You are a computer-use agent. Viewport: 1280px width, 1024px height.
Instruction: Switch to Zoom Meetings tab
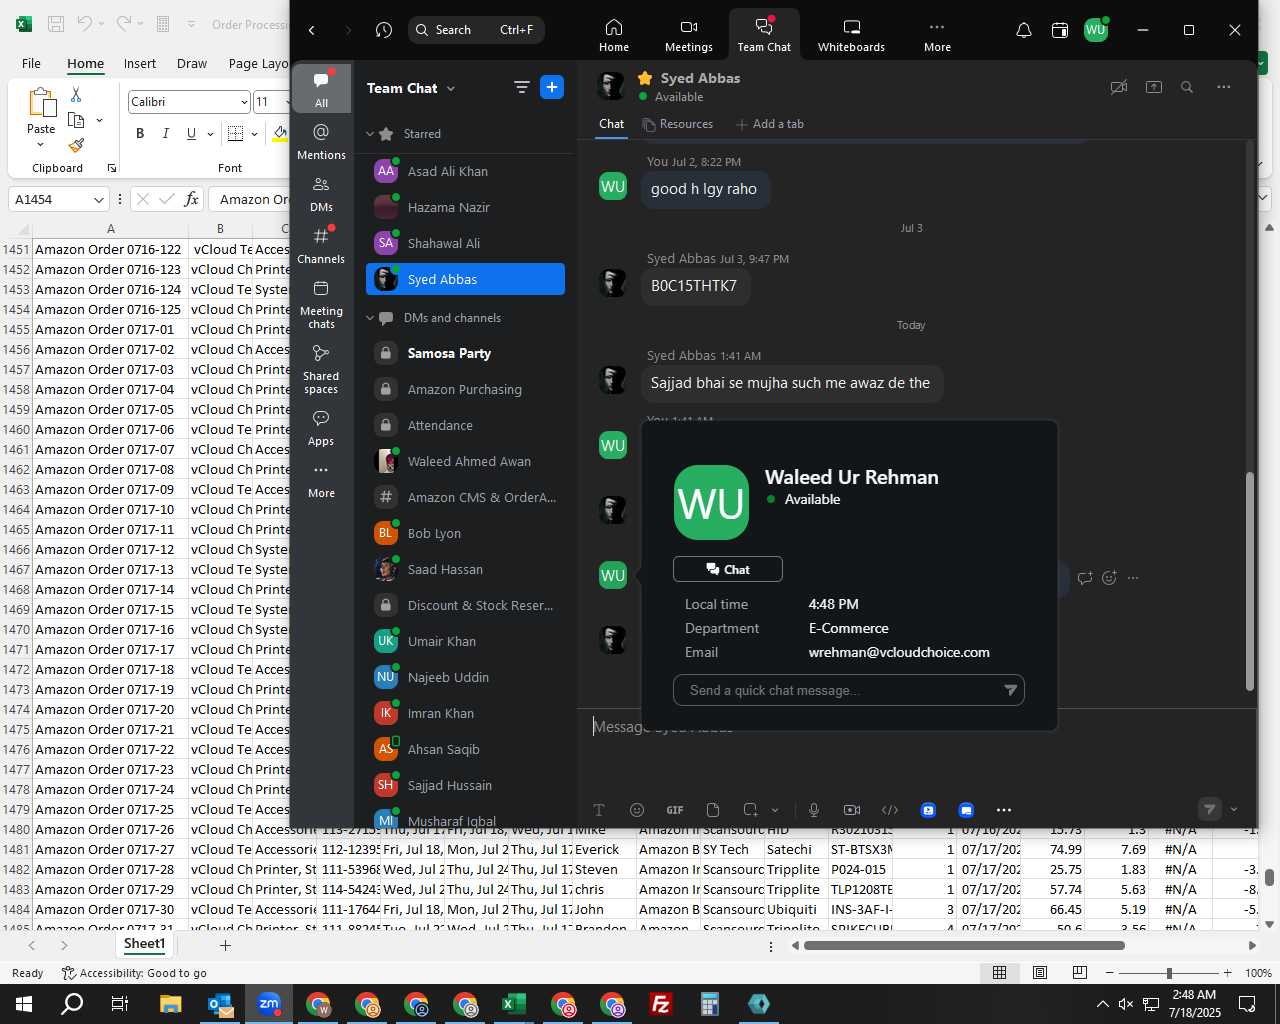(689, 35)
